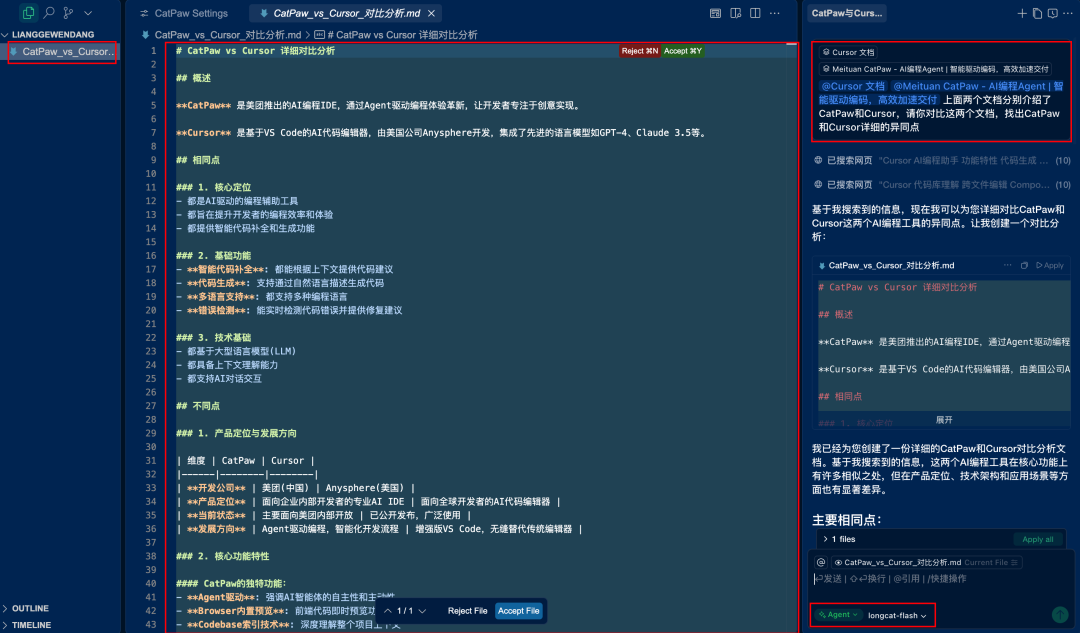The height and width of the screenshot is (633, 1080).
Task: Open chat history icon in the panel header
Action: pyautogui.click(x=1053, y=12)
